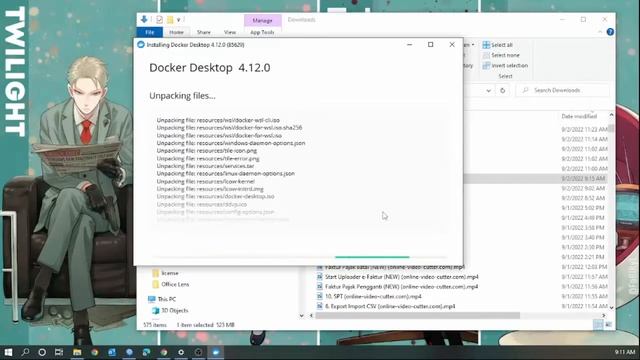Click the video icon beside Start Uploader e-Faktur file
Viewport: 640px width, 360px height.
pos(320,277)
